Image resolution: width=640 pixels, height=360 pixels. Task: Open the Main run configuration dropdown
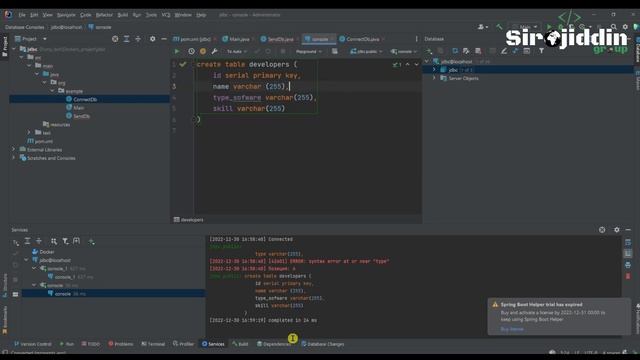click(525, 27)
